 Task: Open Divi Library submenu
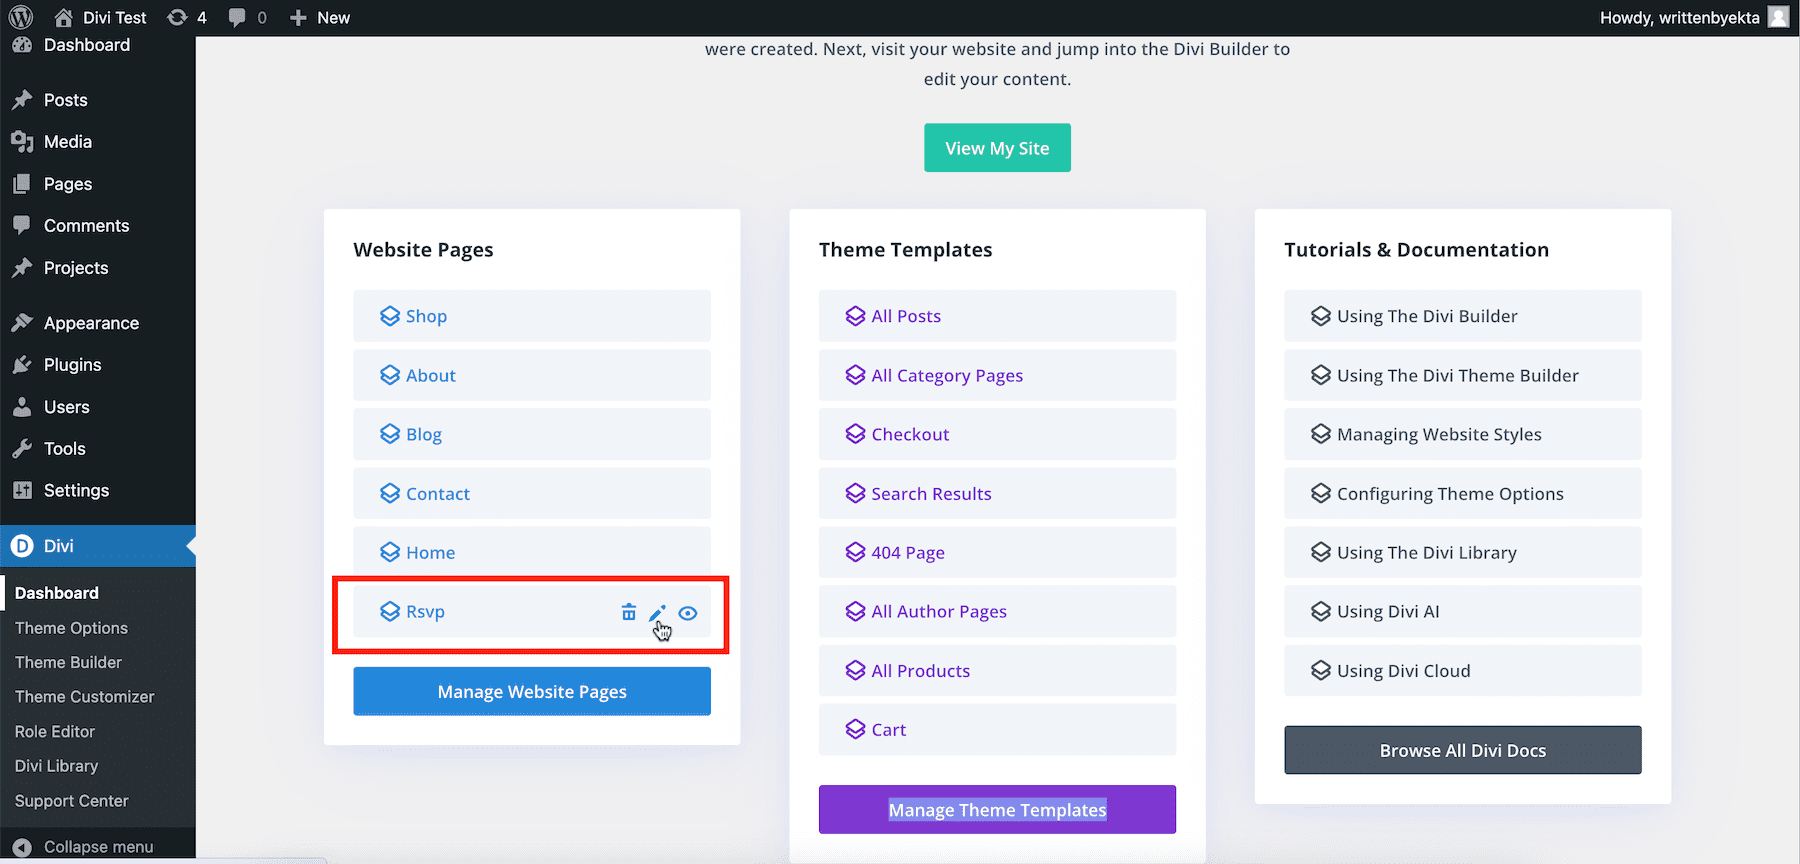click(56, 766)
